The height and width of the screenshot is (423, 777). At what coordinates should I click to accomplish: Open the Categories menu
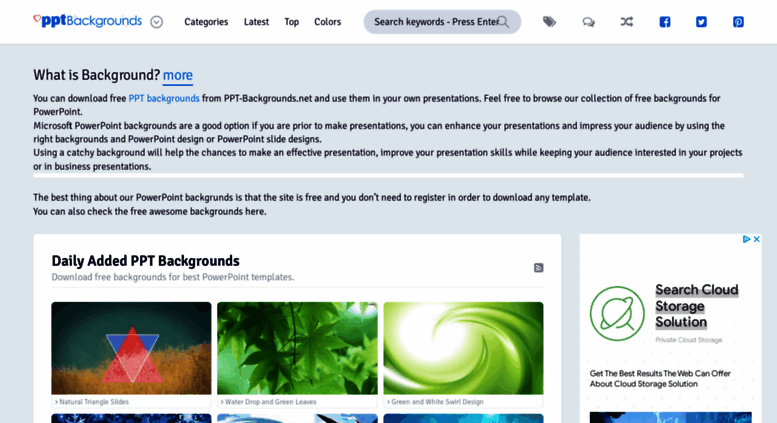206,22
